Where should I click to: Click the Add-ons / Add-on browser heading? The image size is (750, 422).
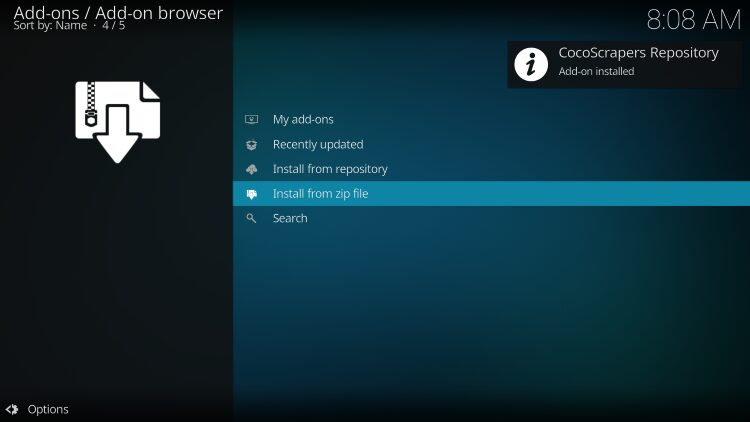pyautogui.click(x=118, y=12)
